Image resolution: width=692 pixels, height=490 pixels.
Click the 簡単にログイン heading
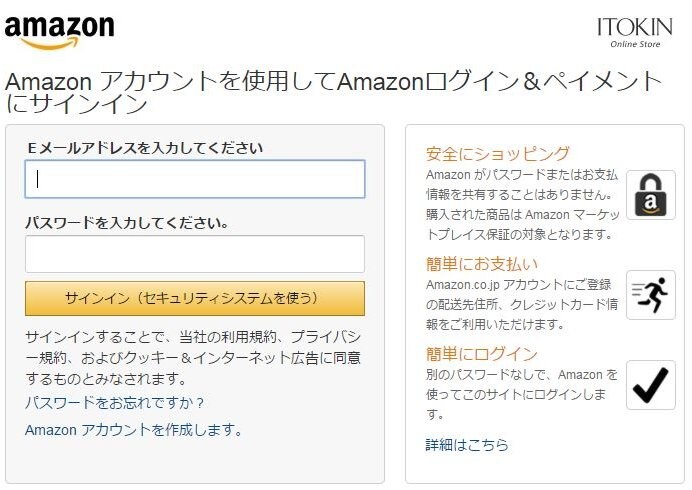481,354
